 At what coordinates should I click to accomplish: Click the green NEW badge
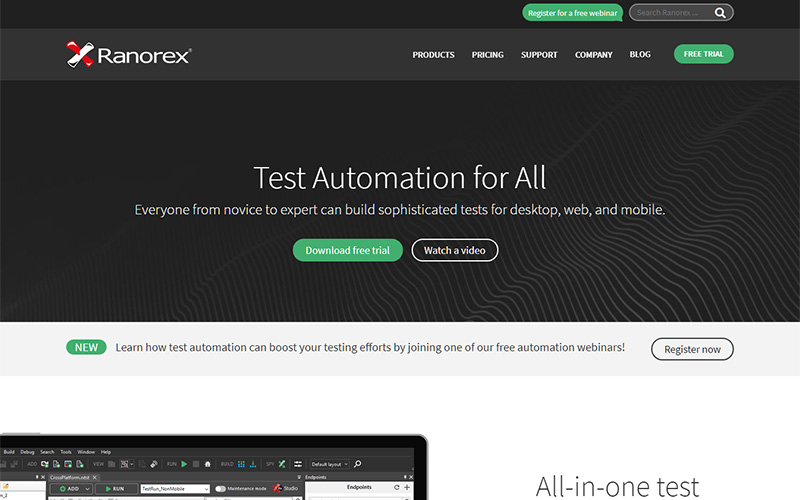click(x=86, y=347)
